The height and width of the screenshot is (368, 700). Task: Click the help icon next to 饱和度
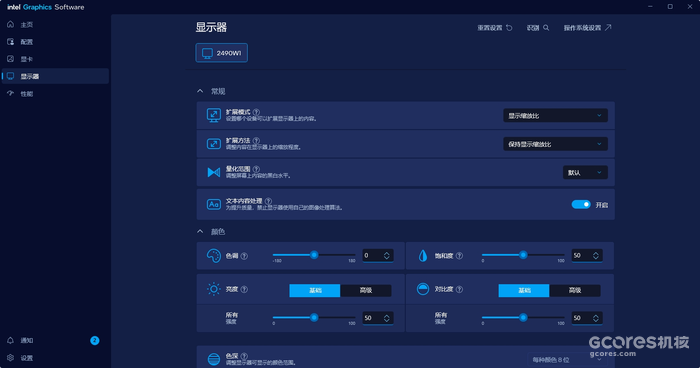(459, 256)
